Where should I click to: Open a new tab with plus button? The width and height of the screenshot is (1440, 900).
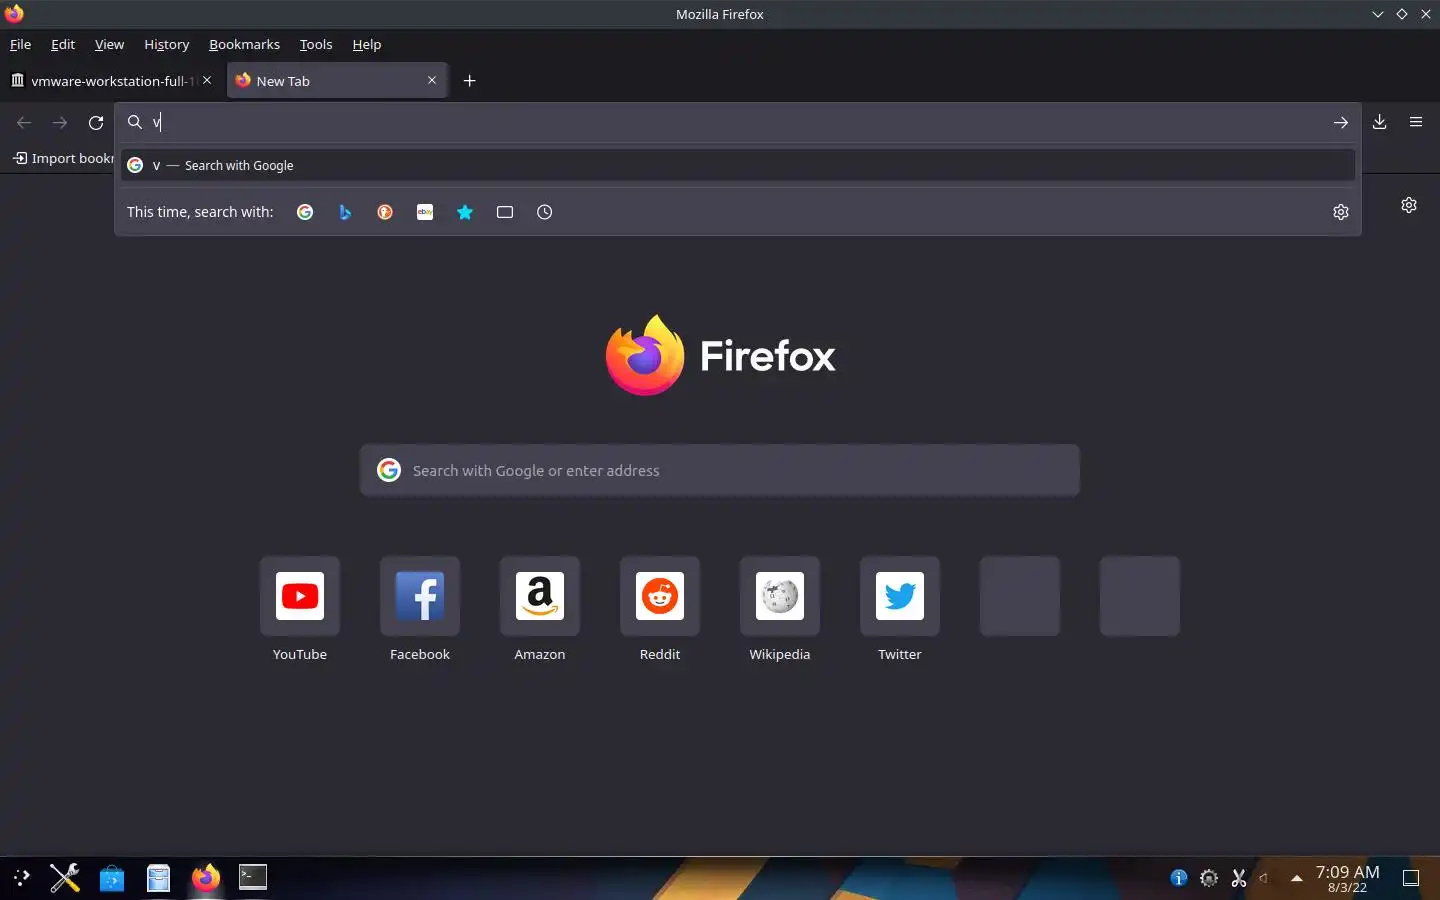470,81
